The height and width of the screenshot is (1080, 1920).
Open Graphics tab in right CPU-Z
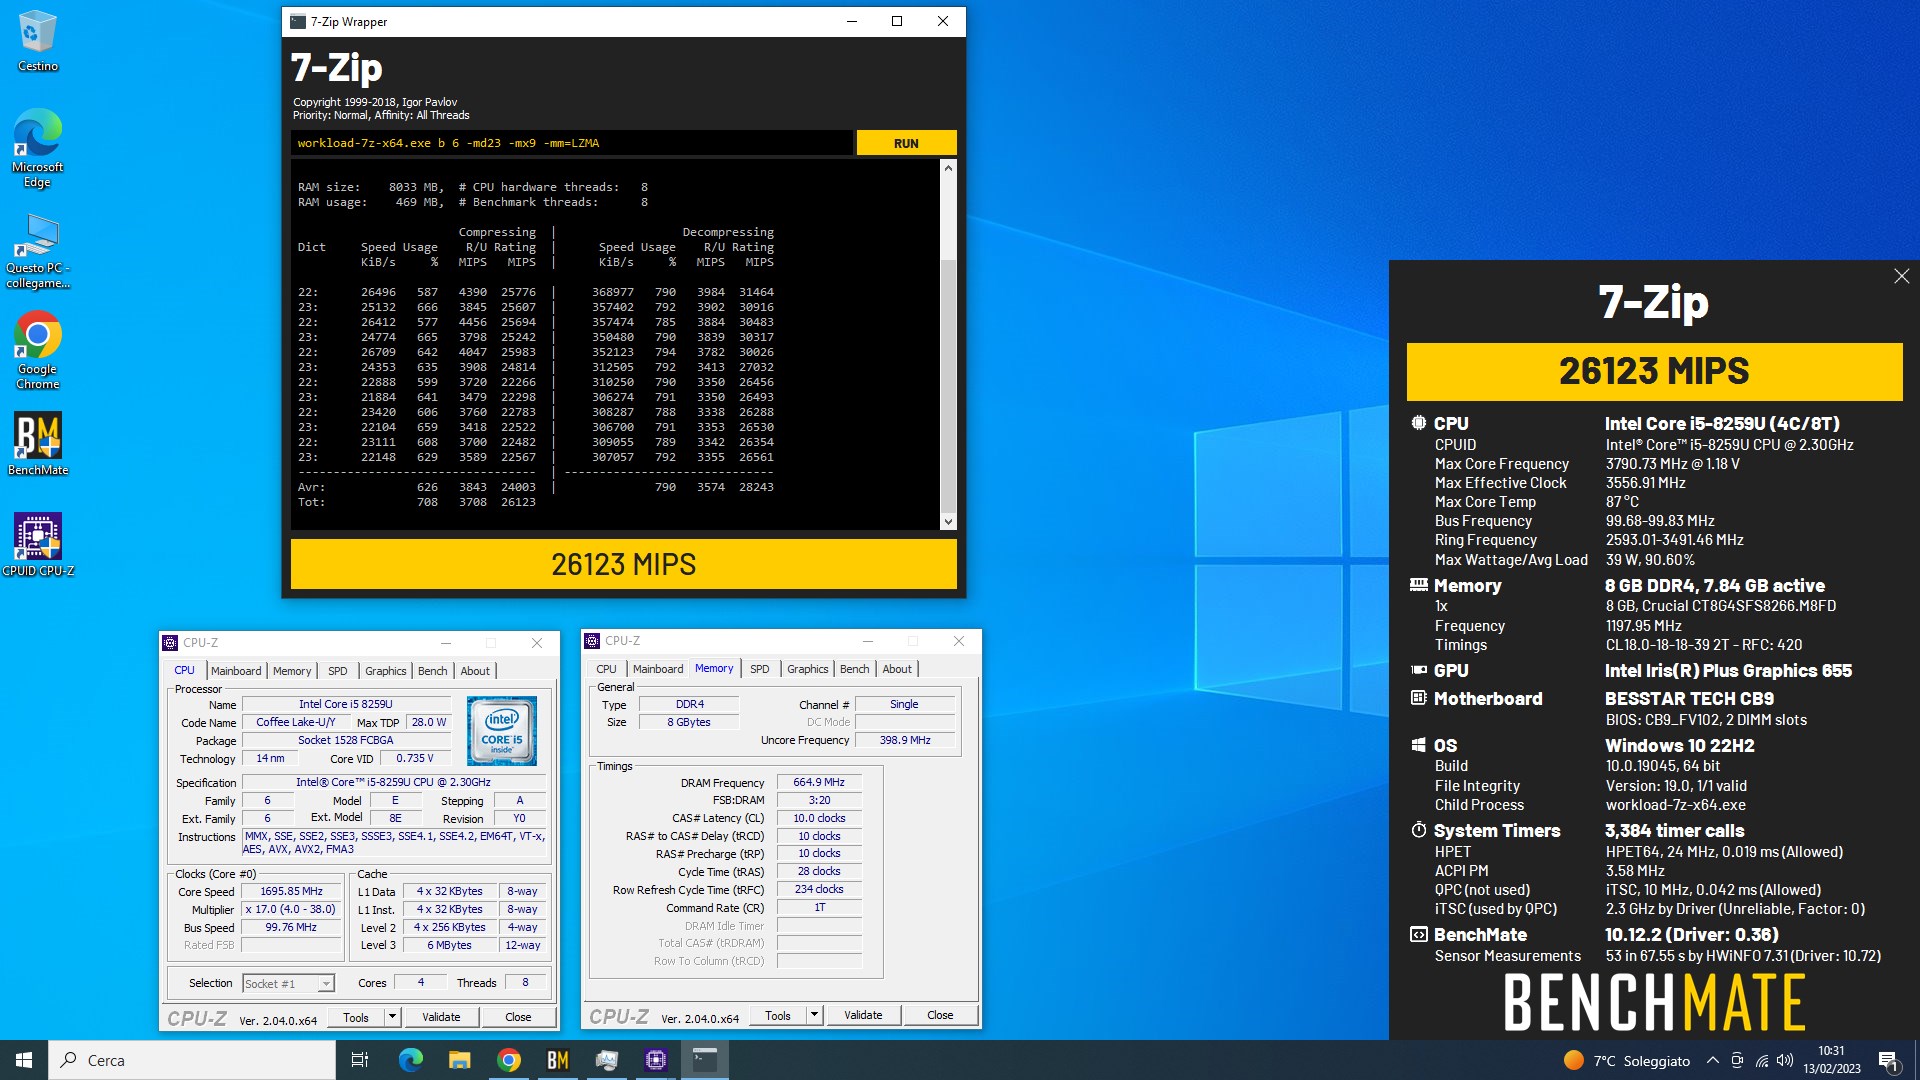point(807,669)
